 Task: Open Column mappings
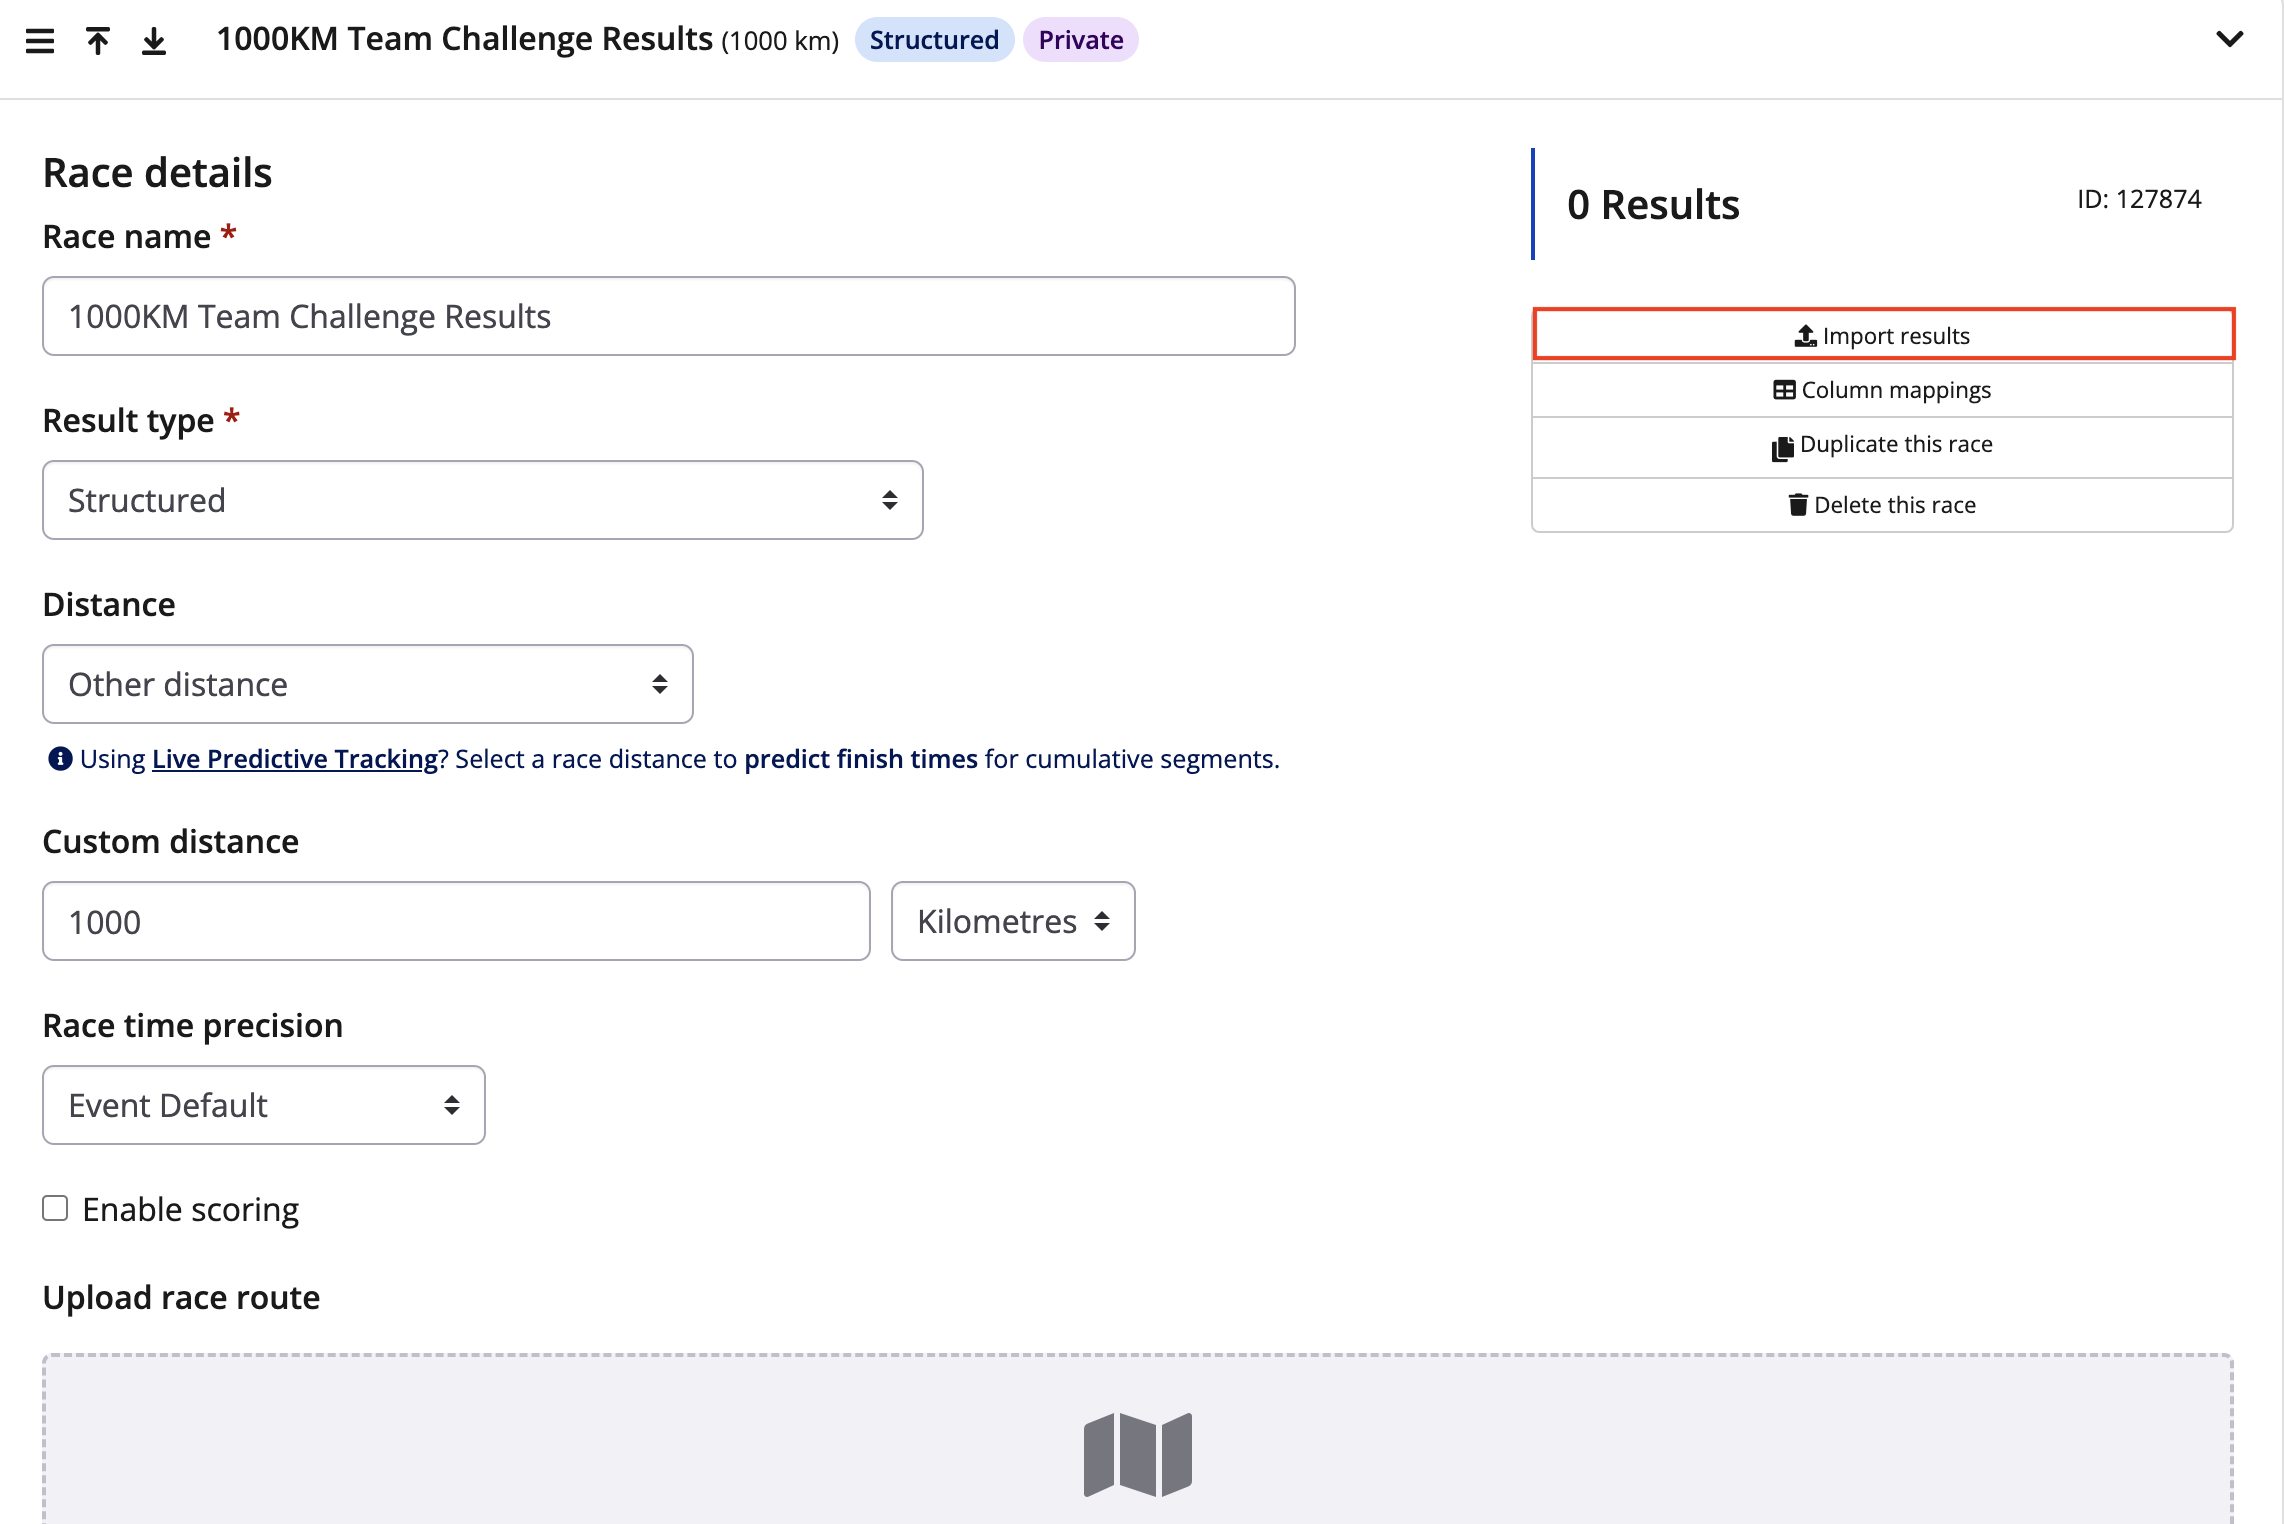pyautogui.click(x=1882, y=390)
